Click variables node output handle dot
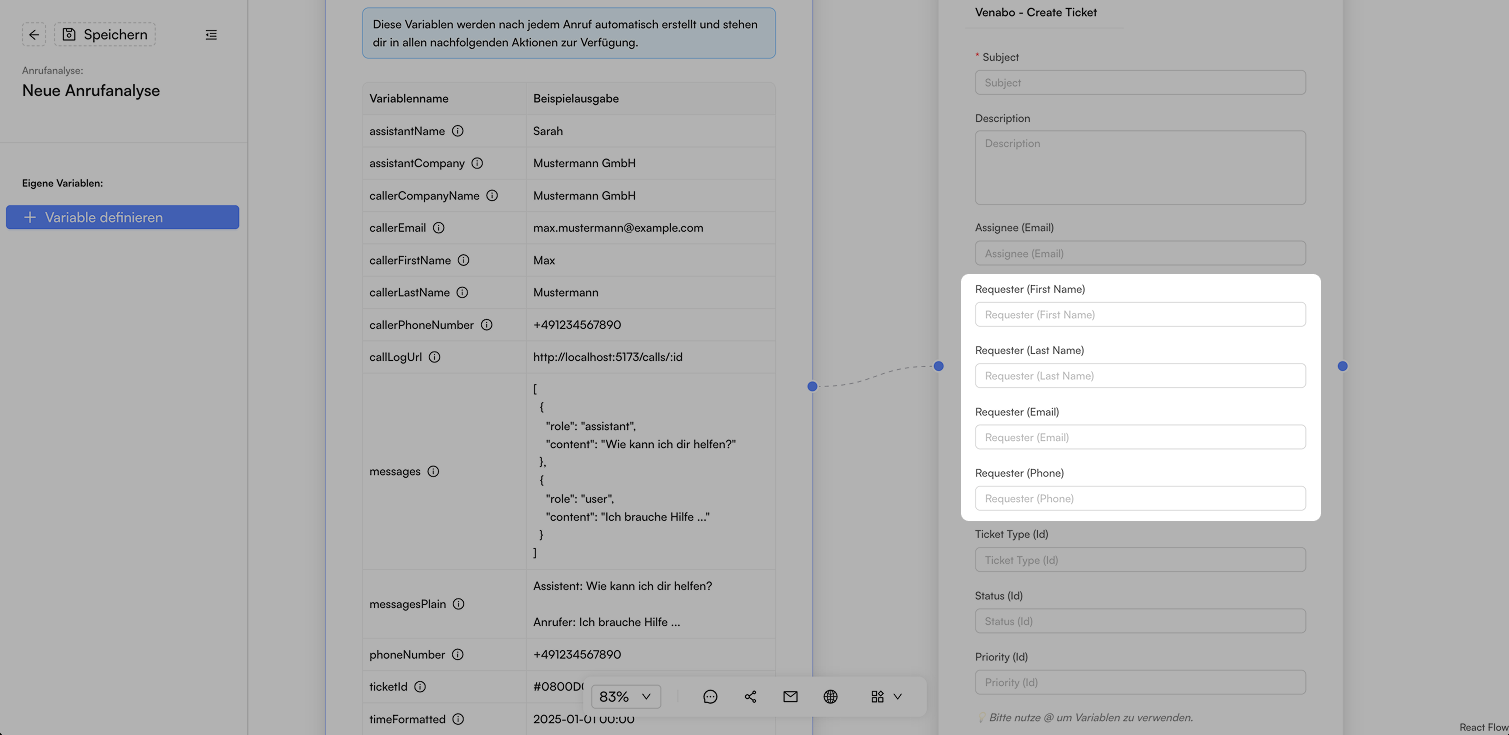This screenshot has height=735, width=1509. click(812, 386)
